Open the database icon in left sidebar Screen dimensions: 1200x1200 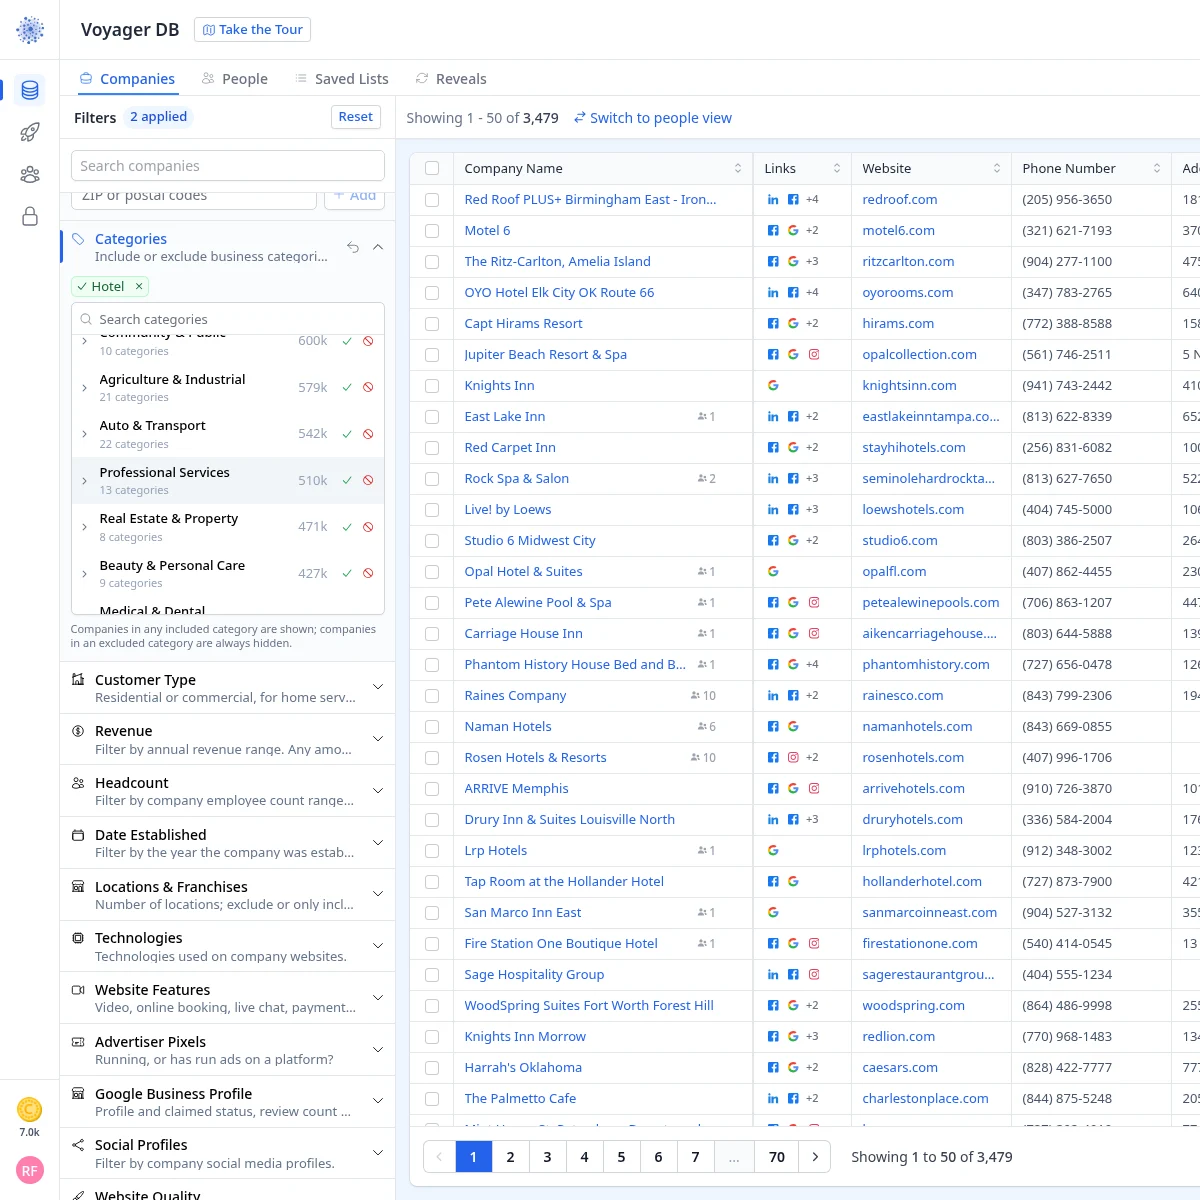pyautogui.click(x=30, y=90)
